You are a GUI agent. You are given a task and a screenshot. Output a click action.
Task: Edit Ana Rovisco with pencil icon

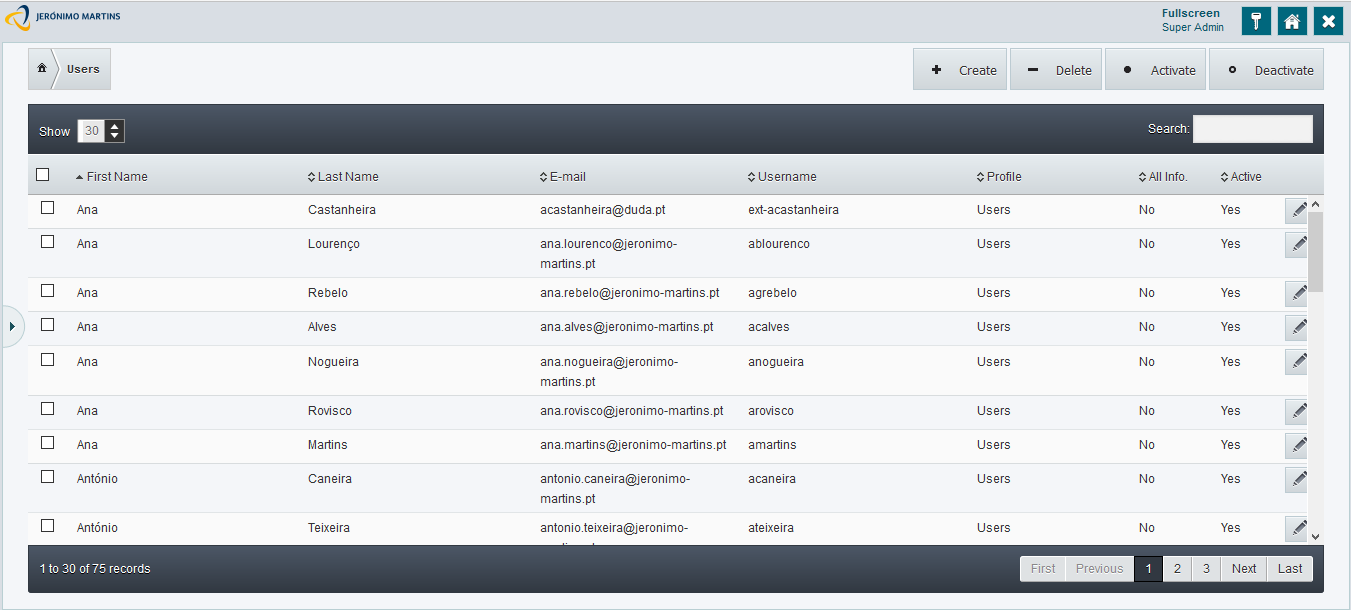click(x=1297, y=411)
